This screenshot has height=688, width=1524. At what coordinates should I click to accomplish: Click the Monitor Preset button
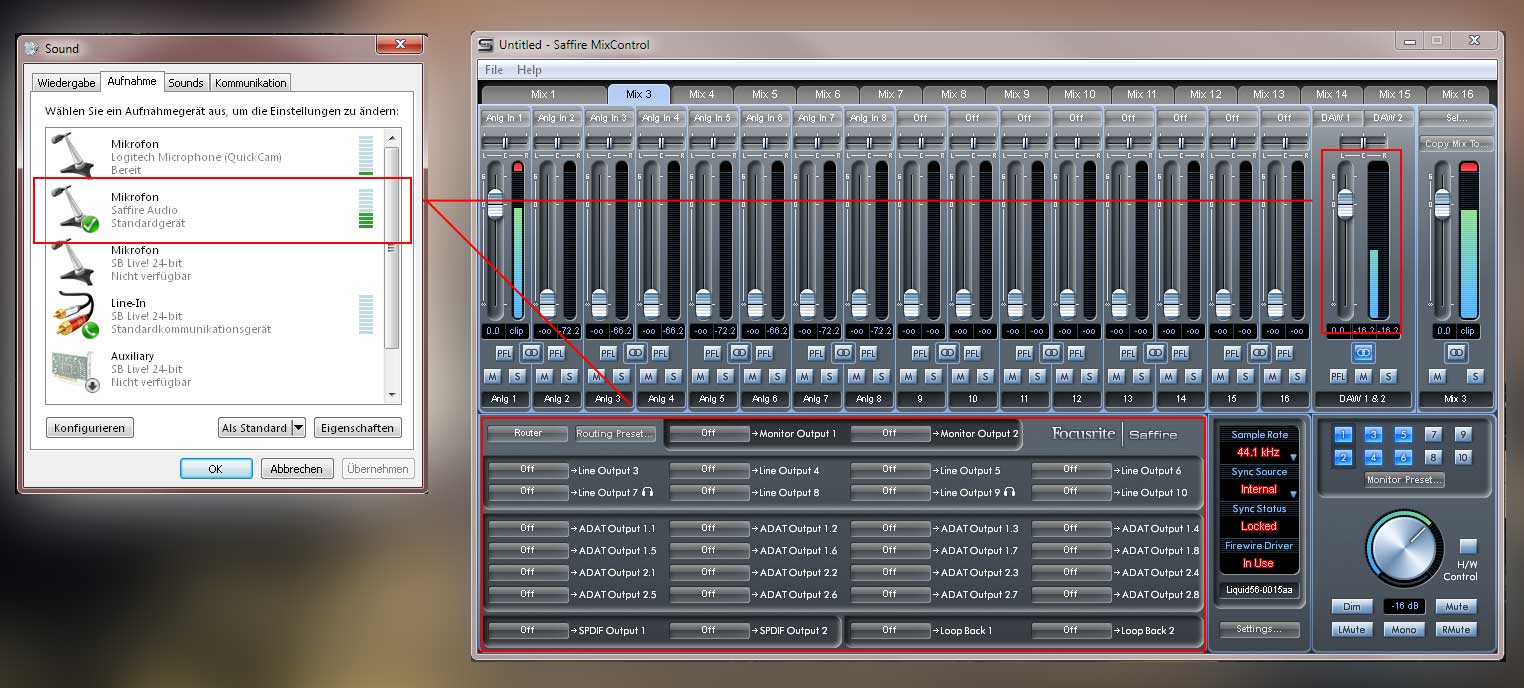(1404, 480)
